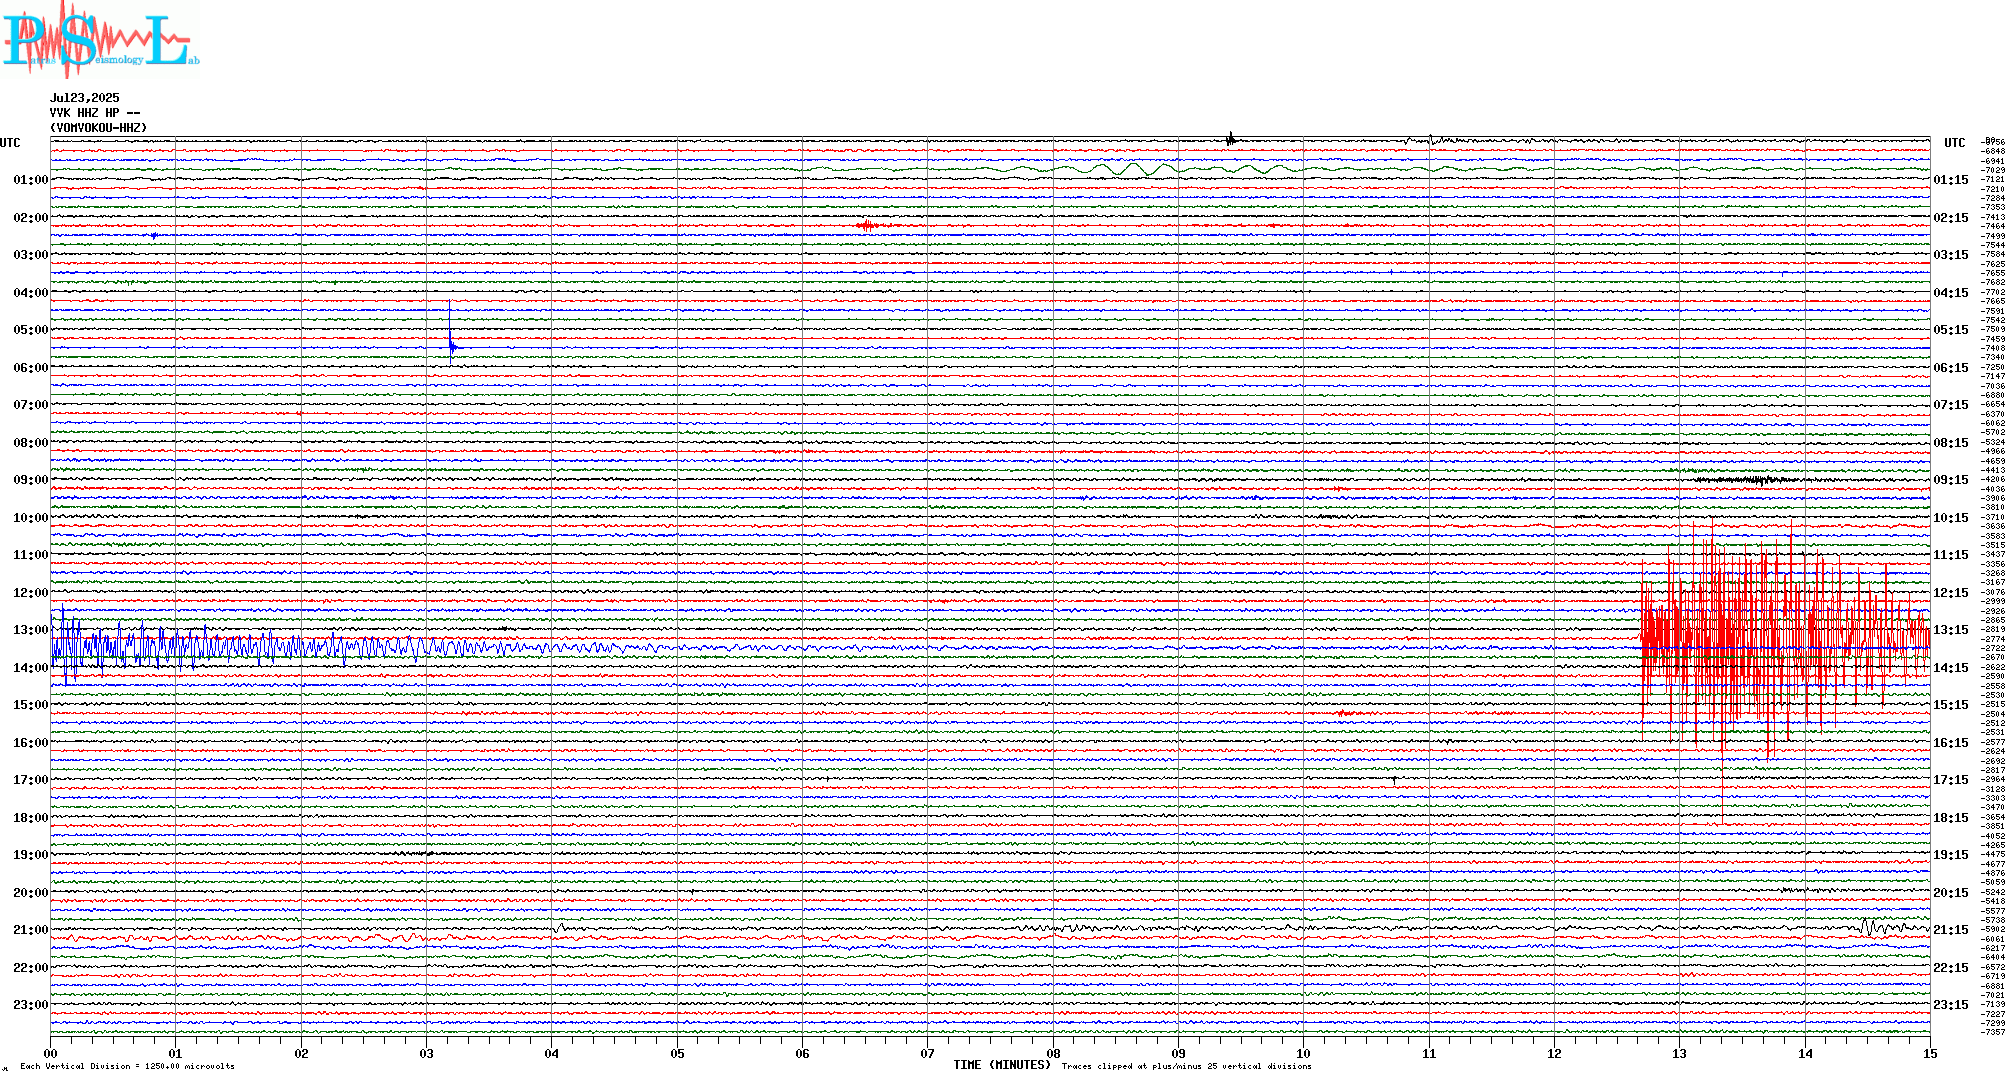The width and height of the screenshot is (2010, 1080).
Task: Click the 19:15 time label on the right
Action: pyautogui.click(x=1951, y=855)
